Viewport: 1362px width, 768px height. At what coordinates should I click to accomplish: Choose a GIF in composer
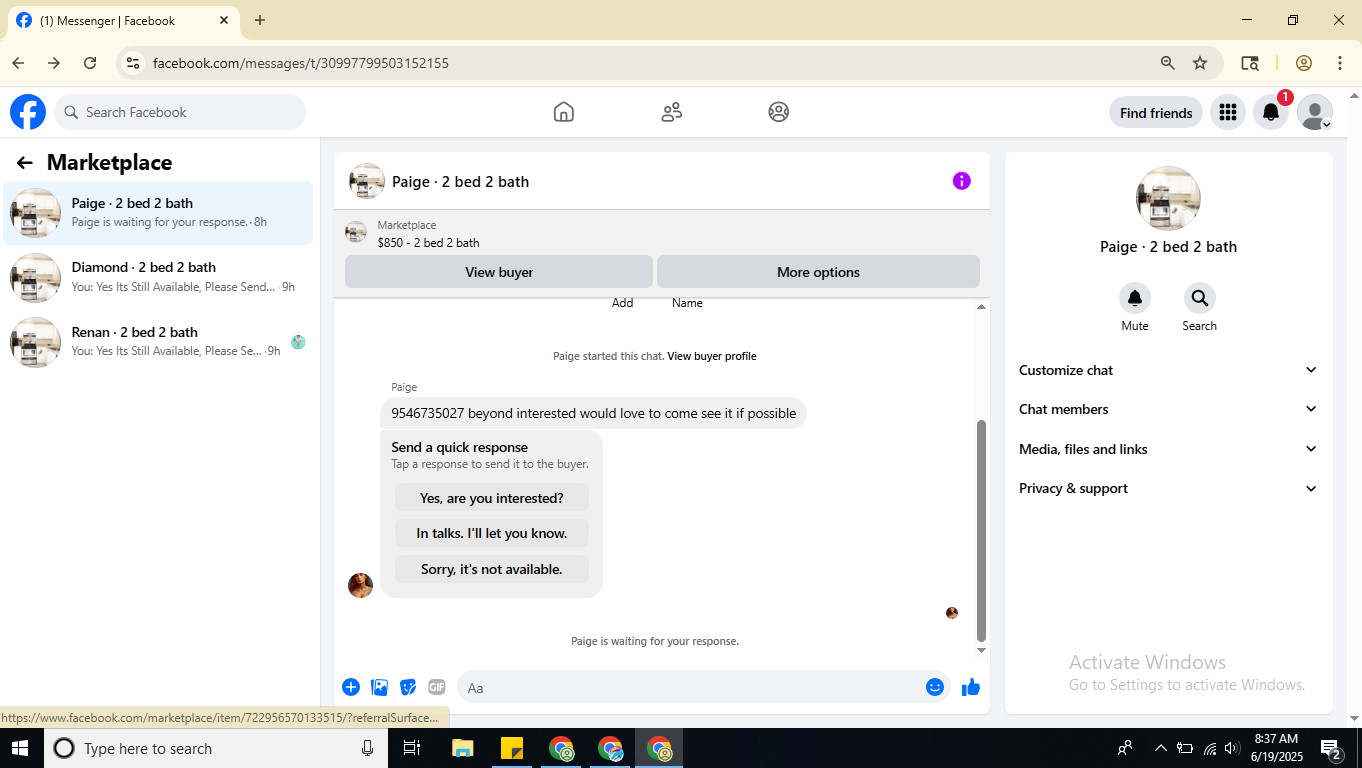coord(437,687)
